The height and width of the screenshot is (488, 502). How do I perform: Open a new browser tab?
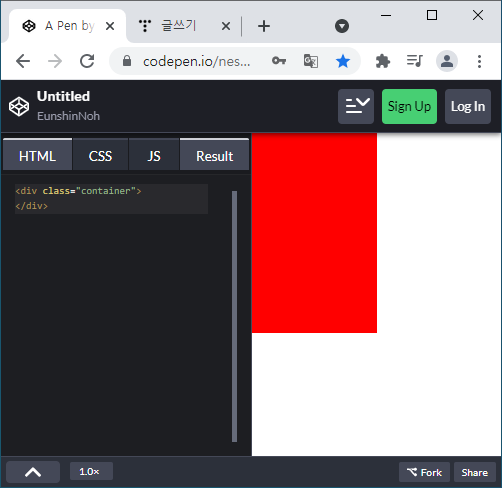(x=264, y=26)
